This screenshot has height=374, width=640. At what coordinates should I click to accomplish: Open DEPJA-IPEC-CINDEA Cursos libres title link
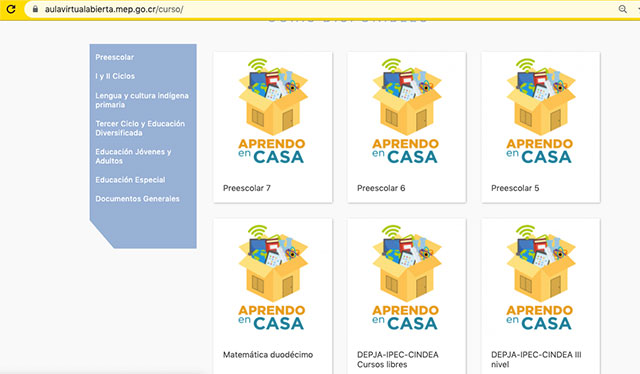(x=398, y=359)
